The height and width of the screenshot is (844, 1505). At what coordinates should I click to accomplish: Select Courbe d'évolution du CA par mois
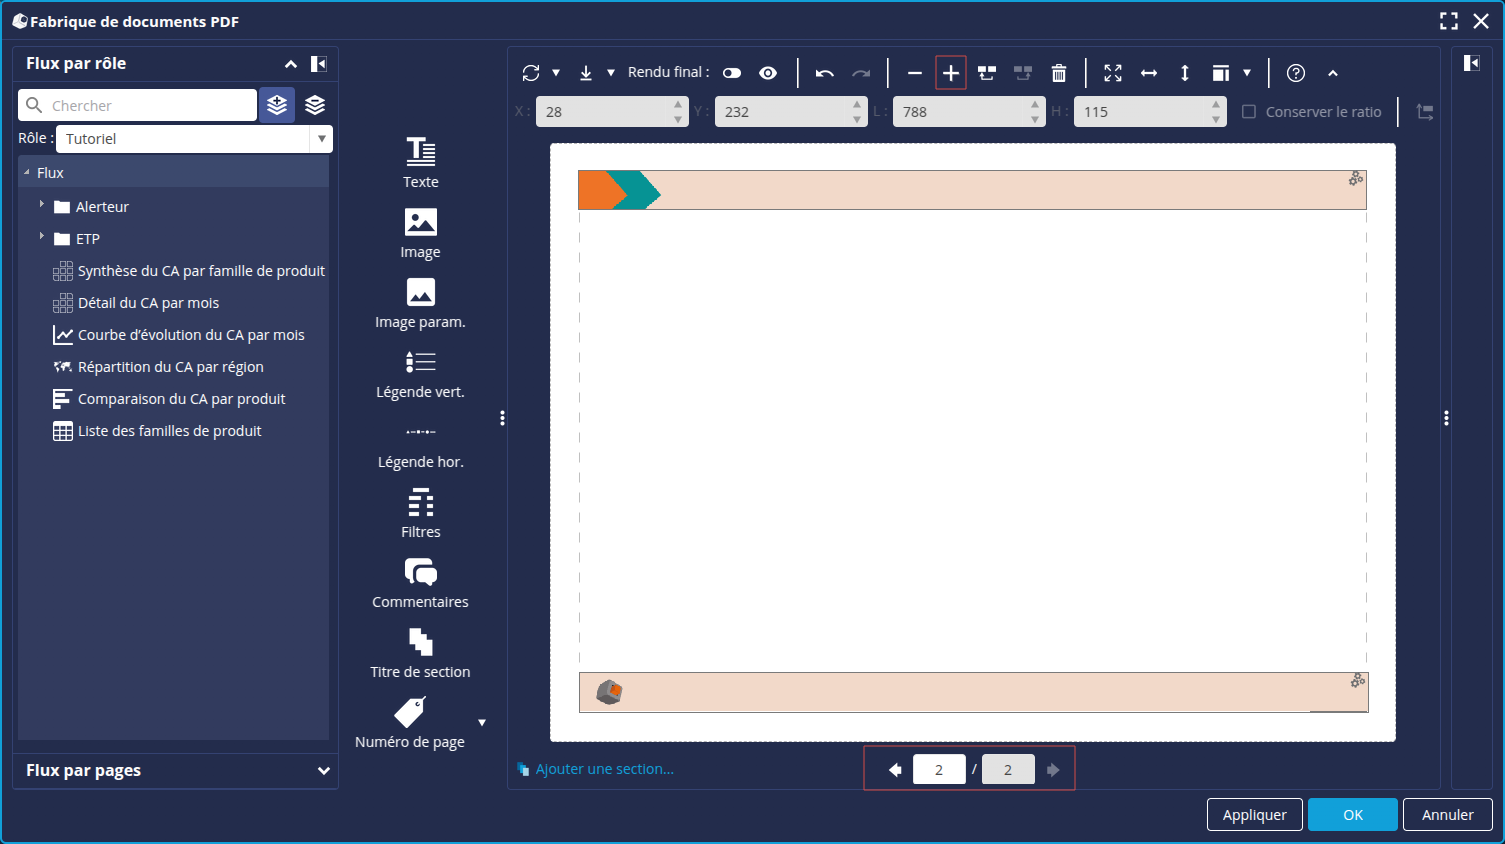(191, 335)
